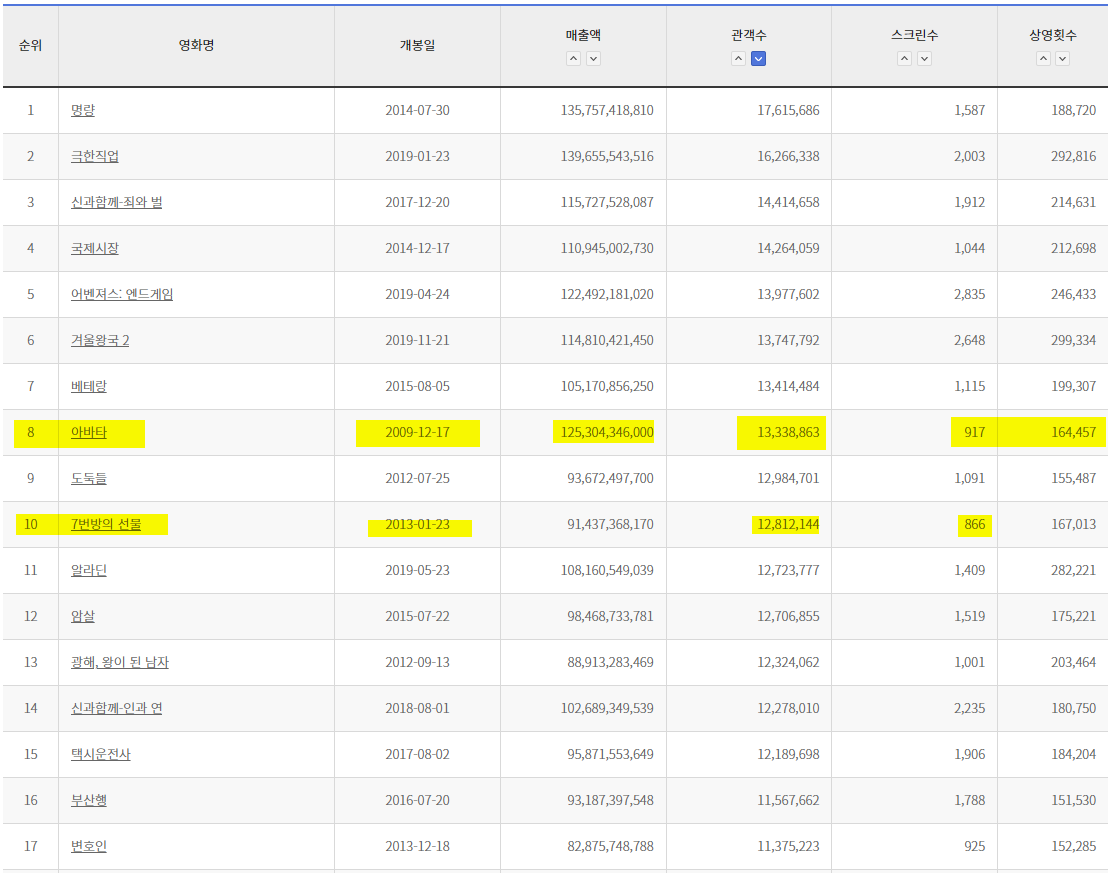Click the 관객수 header label
1111x873 pixels.
pos(749,35)
